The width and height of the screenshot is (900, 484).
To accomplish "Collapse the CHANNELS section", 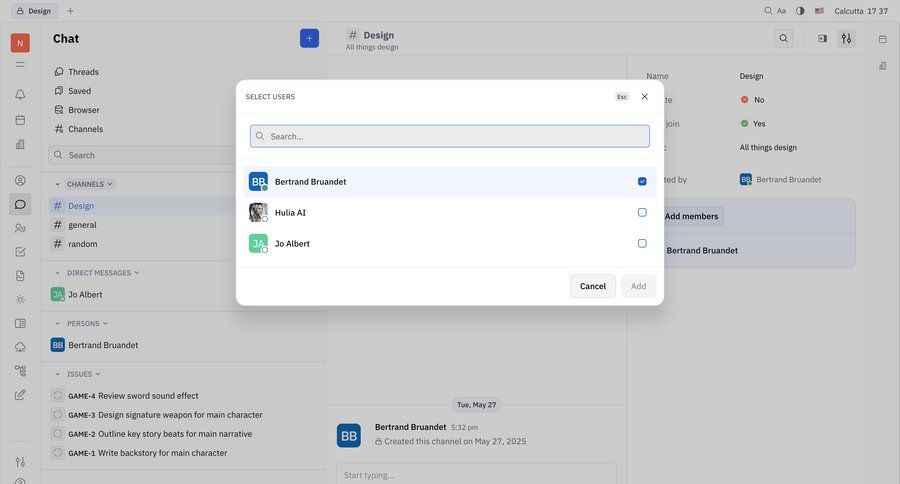I will (x=57, y=184).
